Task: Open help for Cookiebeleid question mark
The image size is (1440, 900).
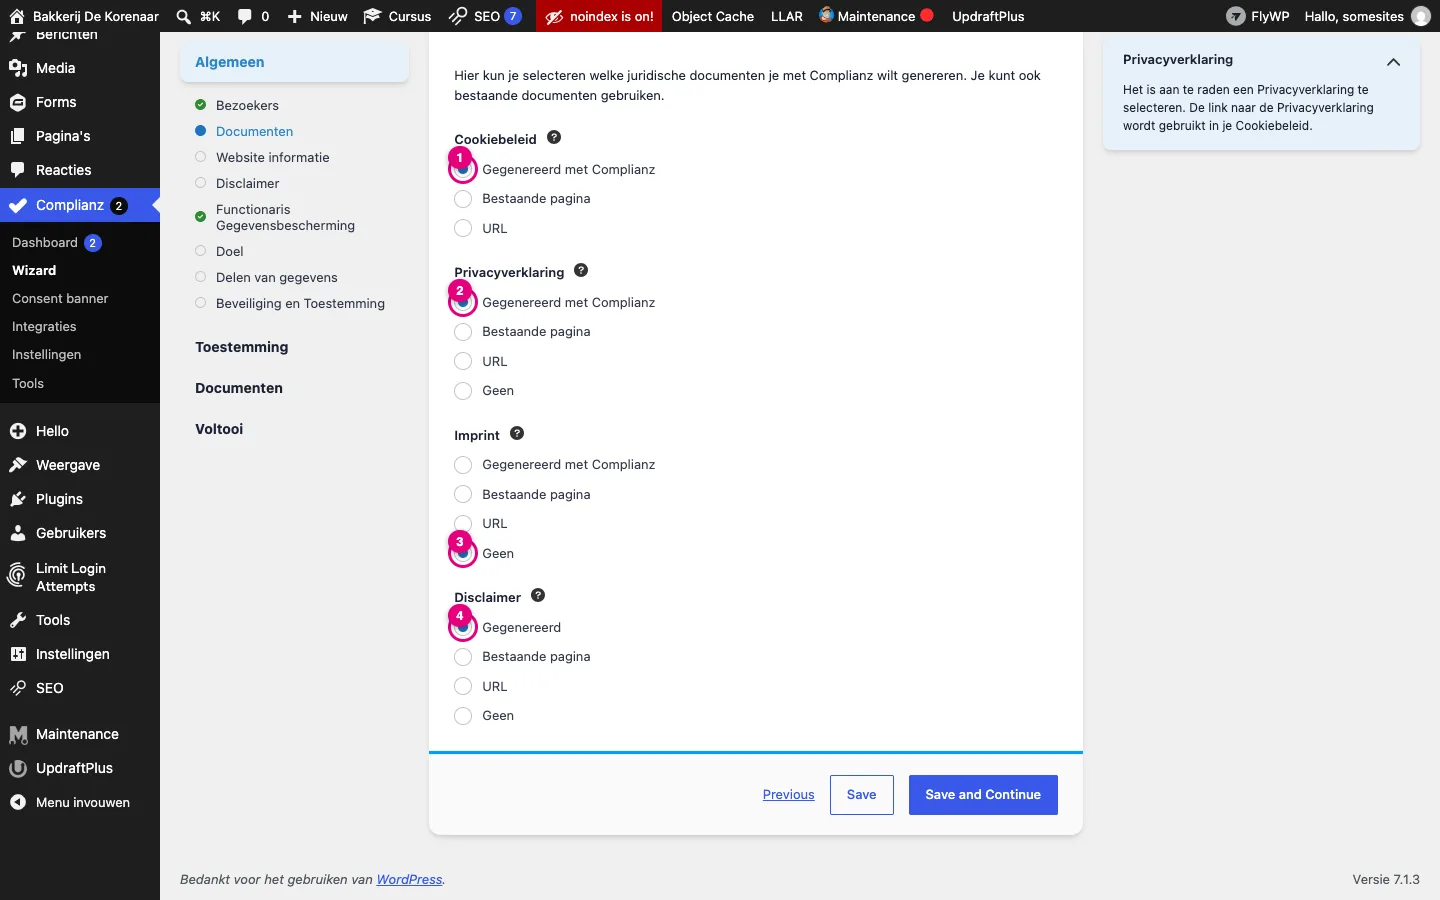Action: coord(554,137)
